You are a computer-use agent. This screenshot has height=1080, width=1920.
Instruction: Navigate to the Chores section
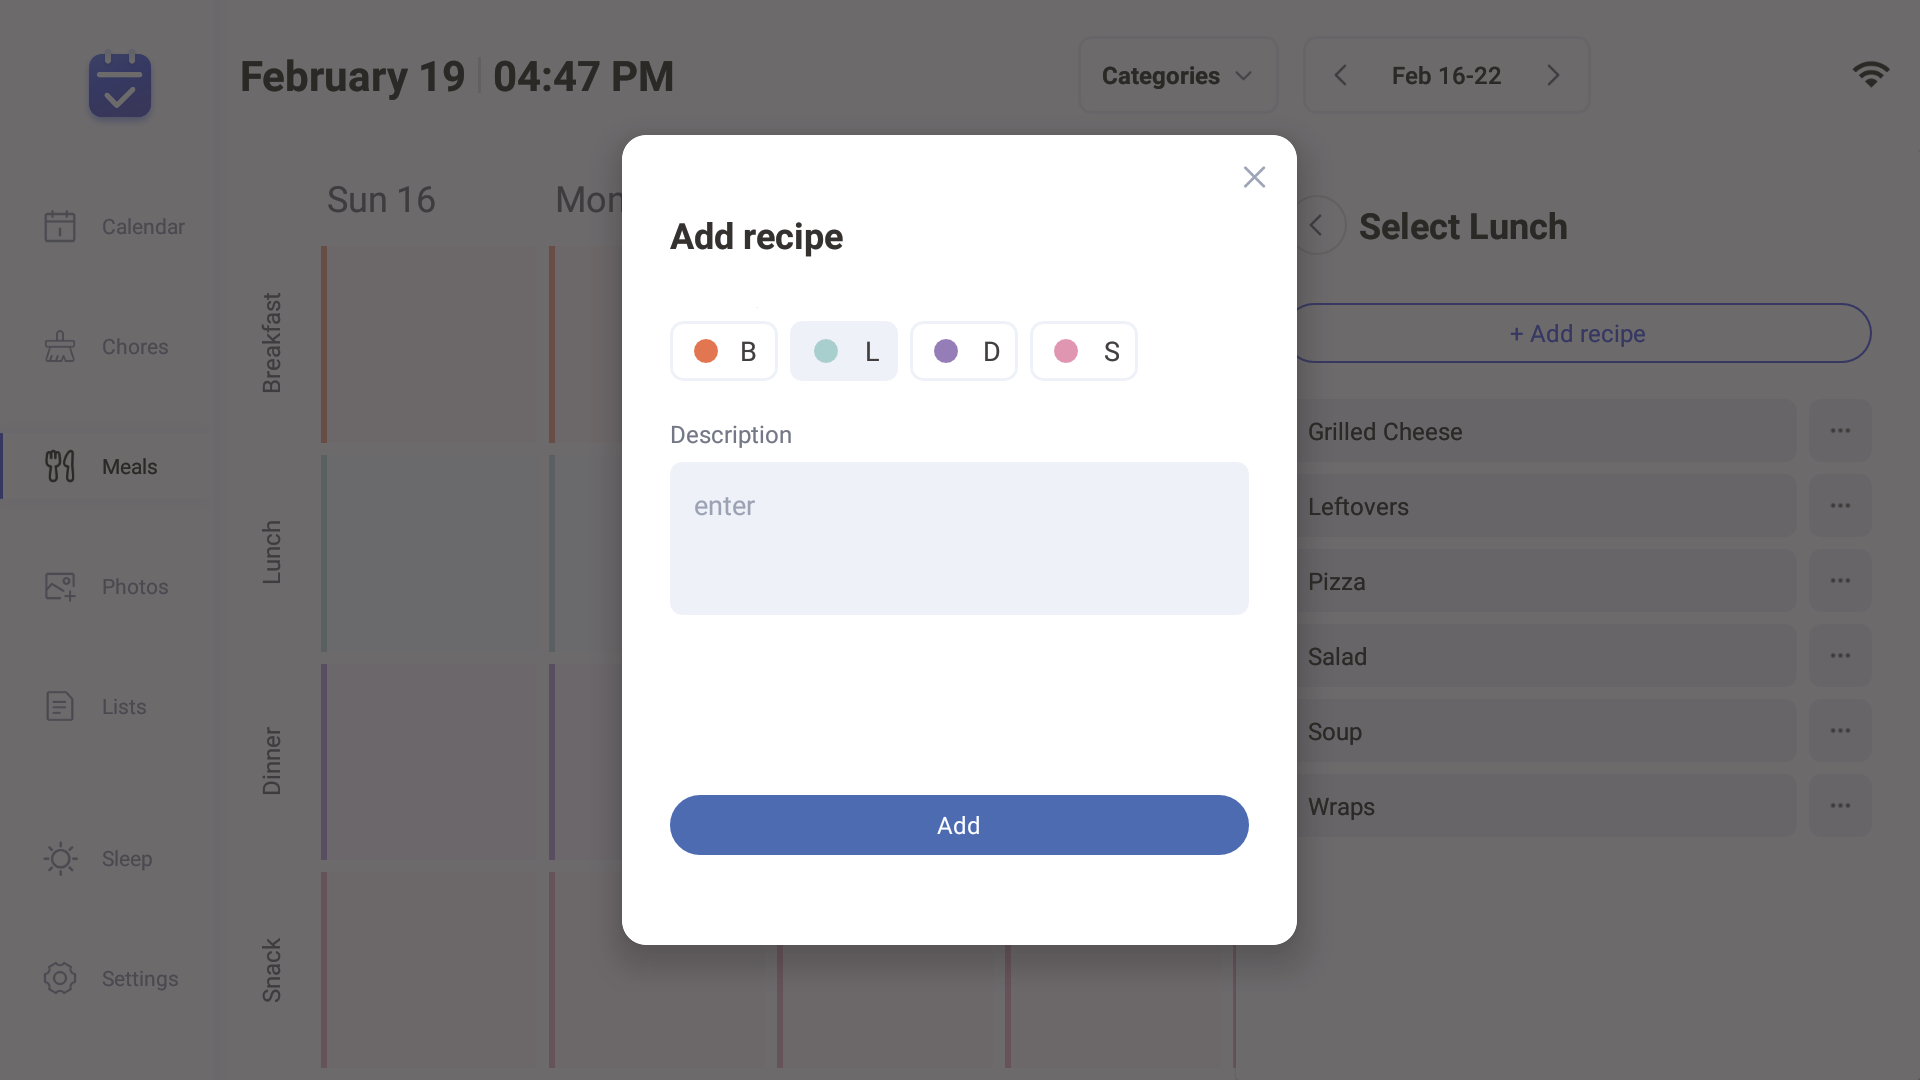click(x=135, y=346)
